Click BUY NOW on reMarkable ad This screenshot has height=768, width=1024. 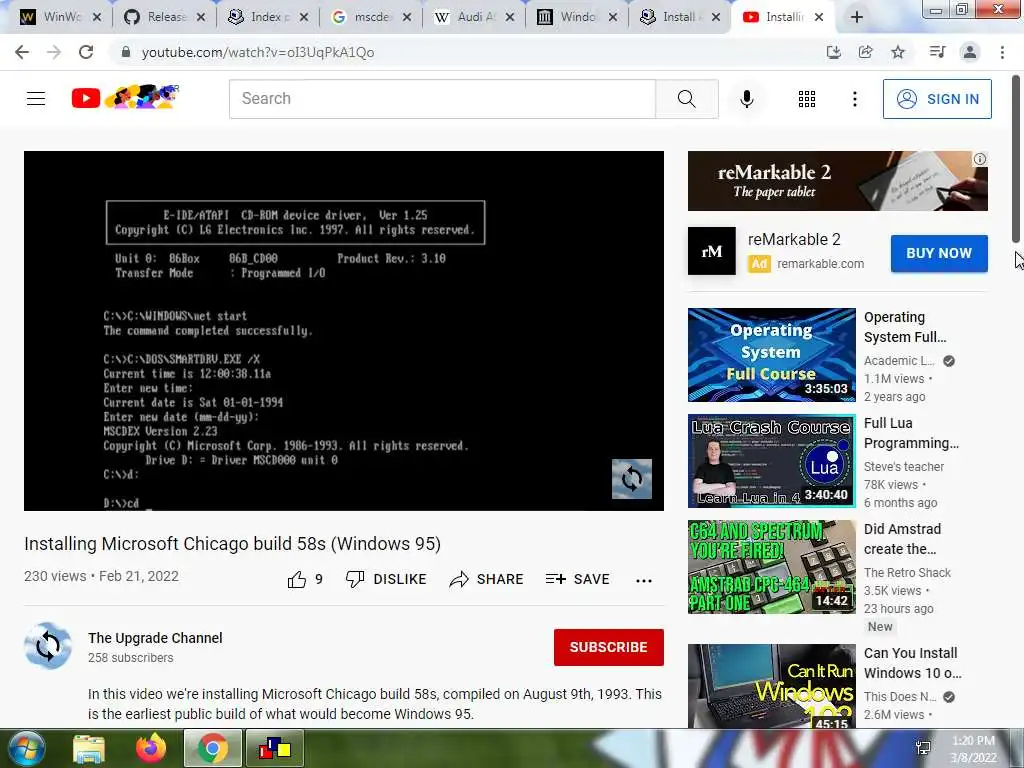tap(939, 253)
